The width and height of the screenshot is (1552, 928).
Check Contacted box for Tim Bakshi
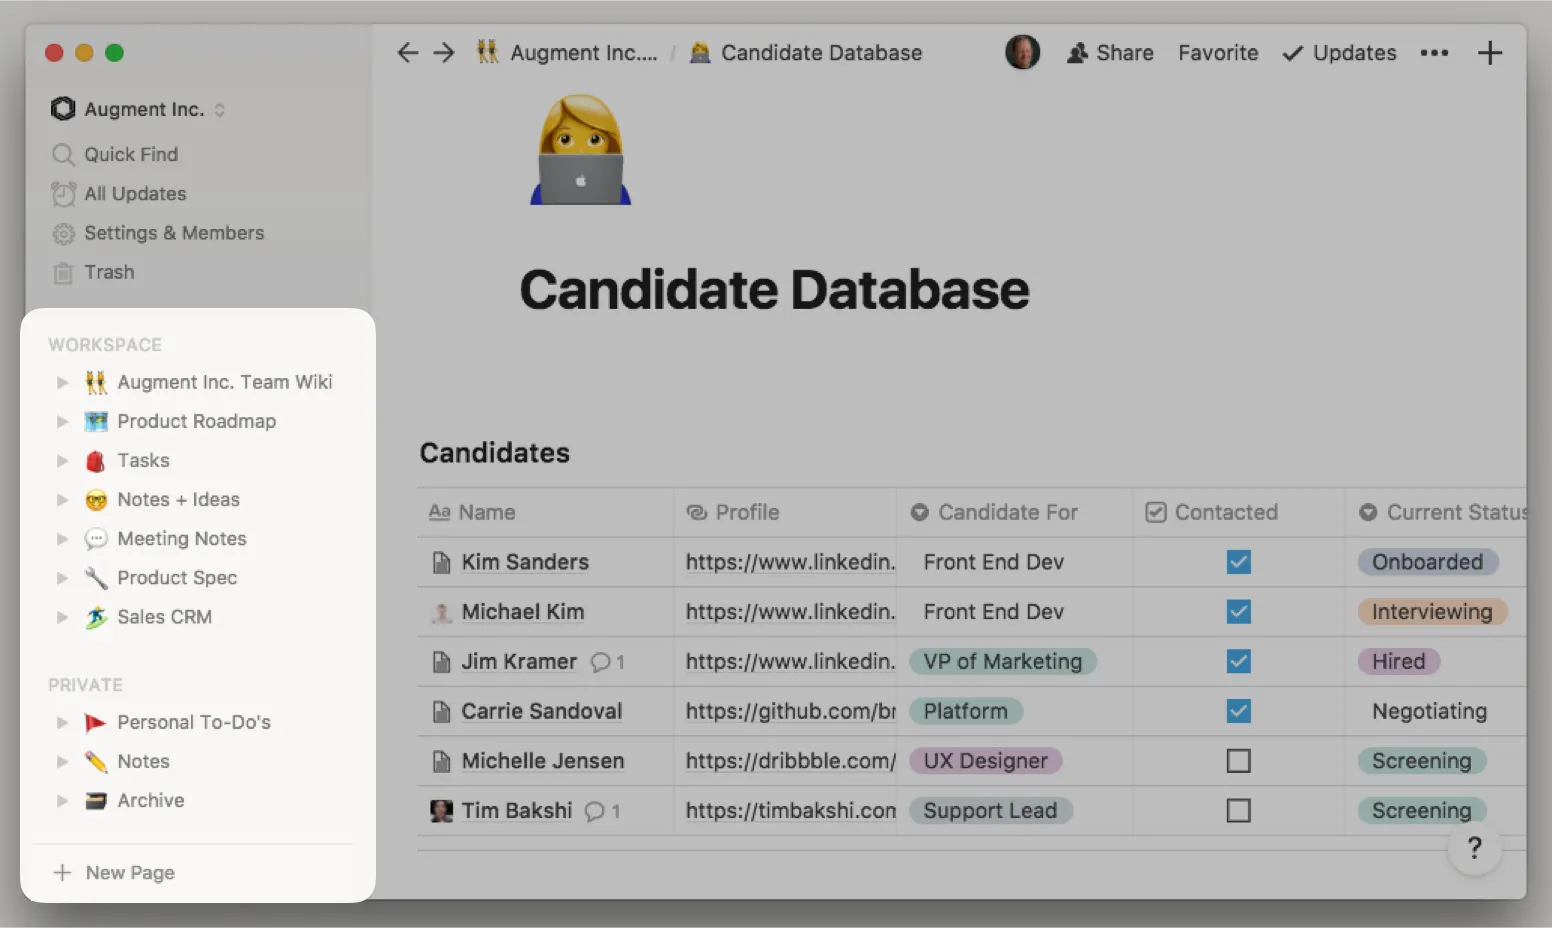pyautogui.click(x=1238, y=810)
